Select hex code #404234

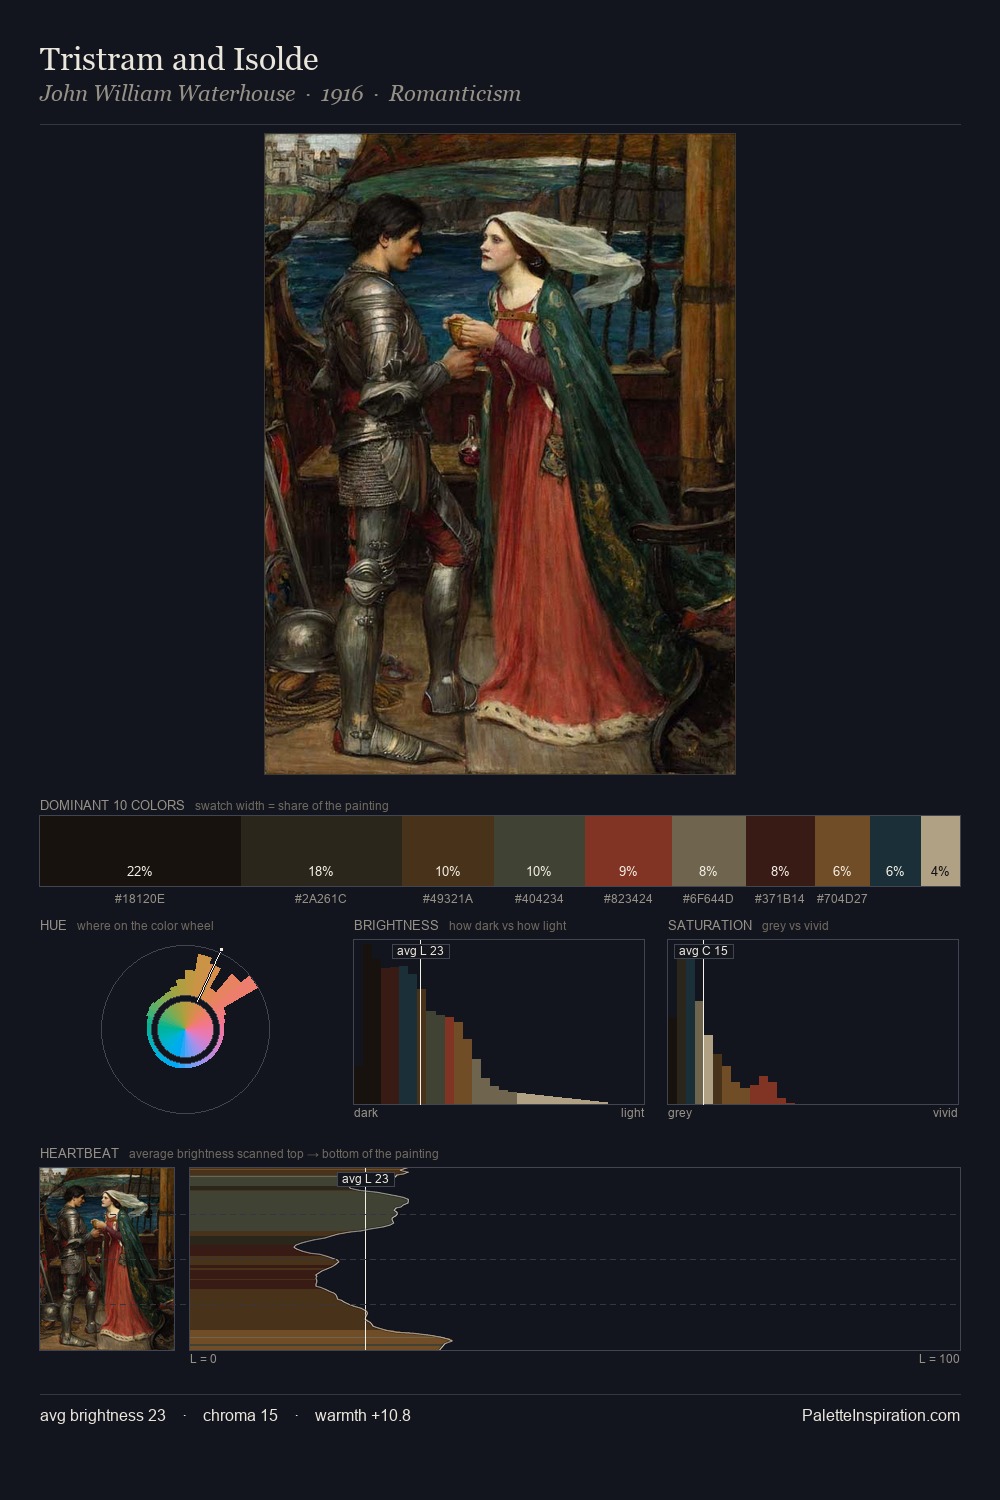click(539, 899)
